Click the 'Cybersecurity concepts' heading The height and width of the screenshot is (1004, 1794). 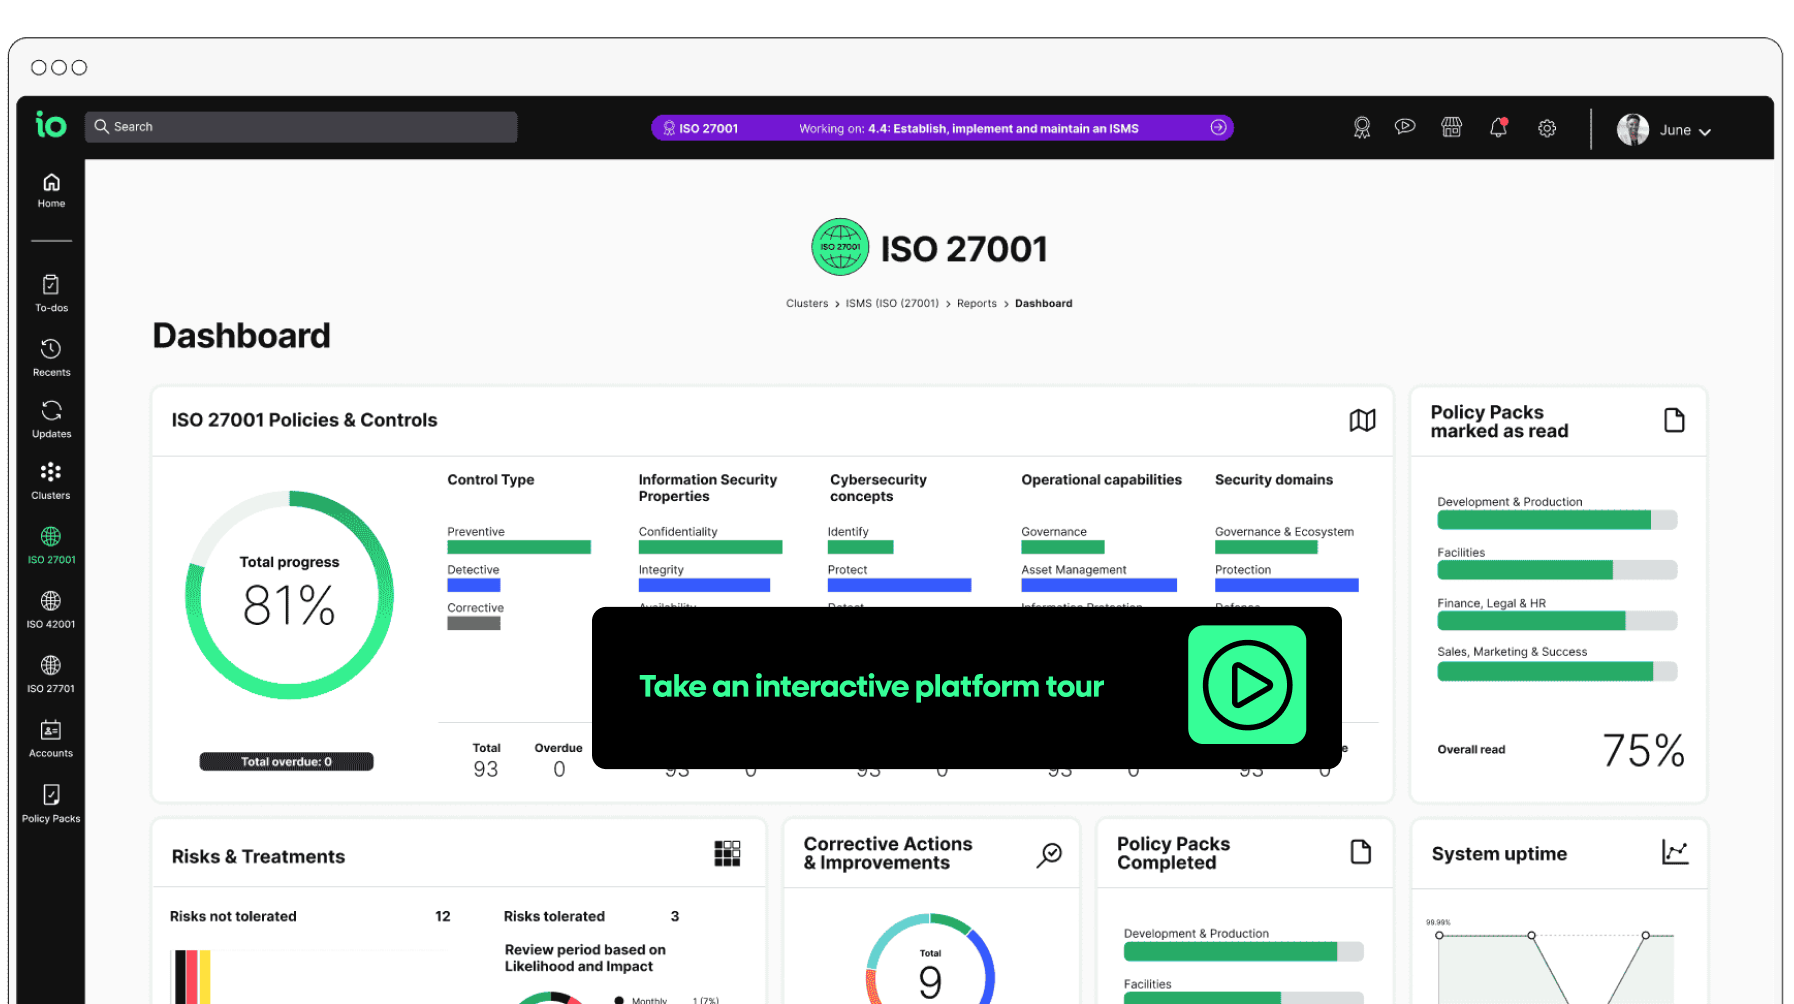(878, 488)
